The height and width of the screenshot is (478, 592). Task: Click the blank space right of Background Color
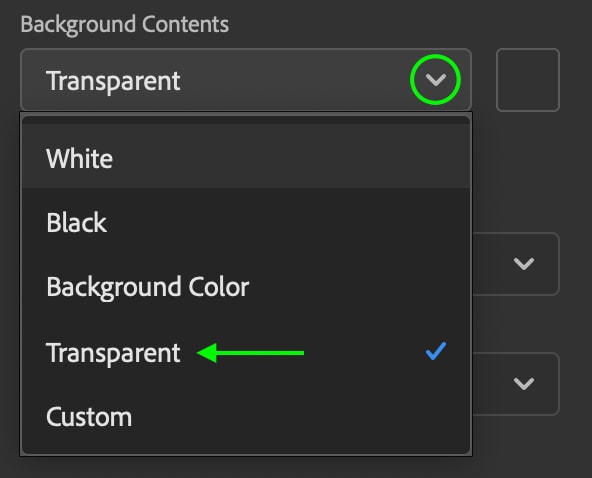[x=359, y=287]
